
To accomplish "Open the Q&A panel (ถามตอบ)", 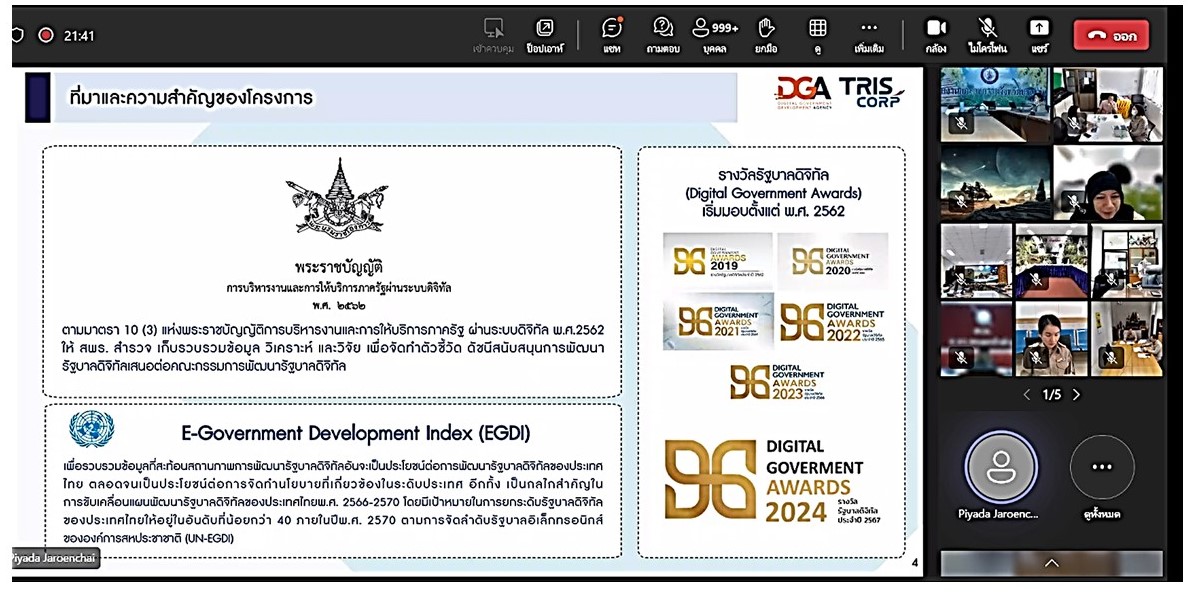I will point(663,35).
